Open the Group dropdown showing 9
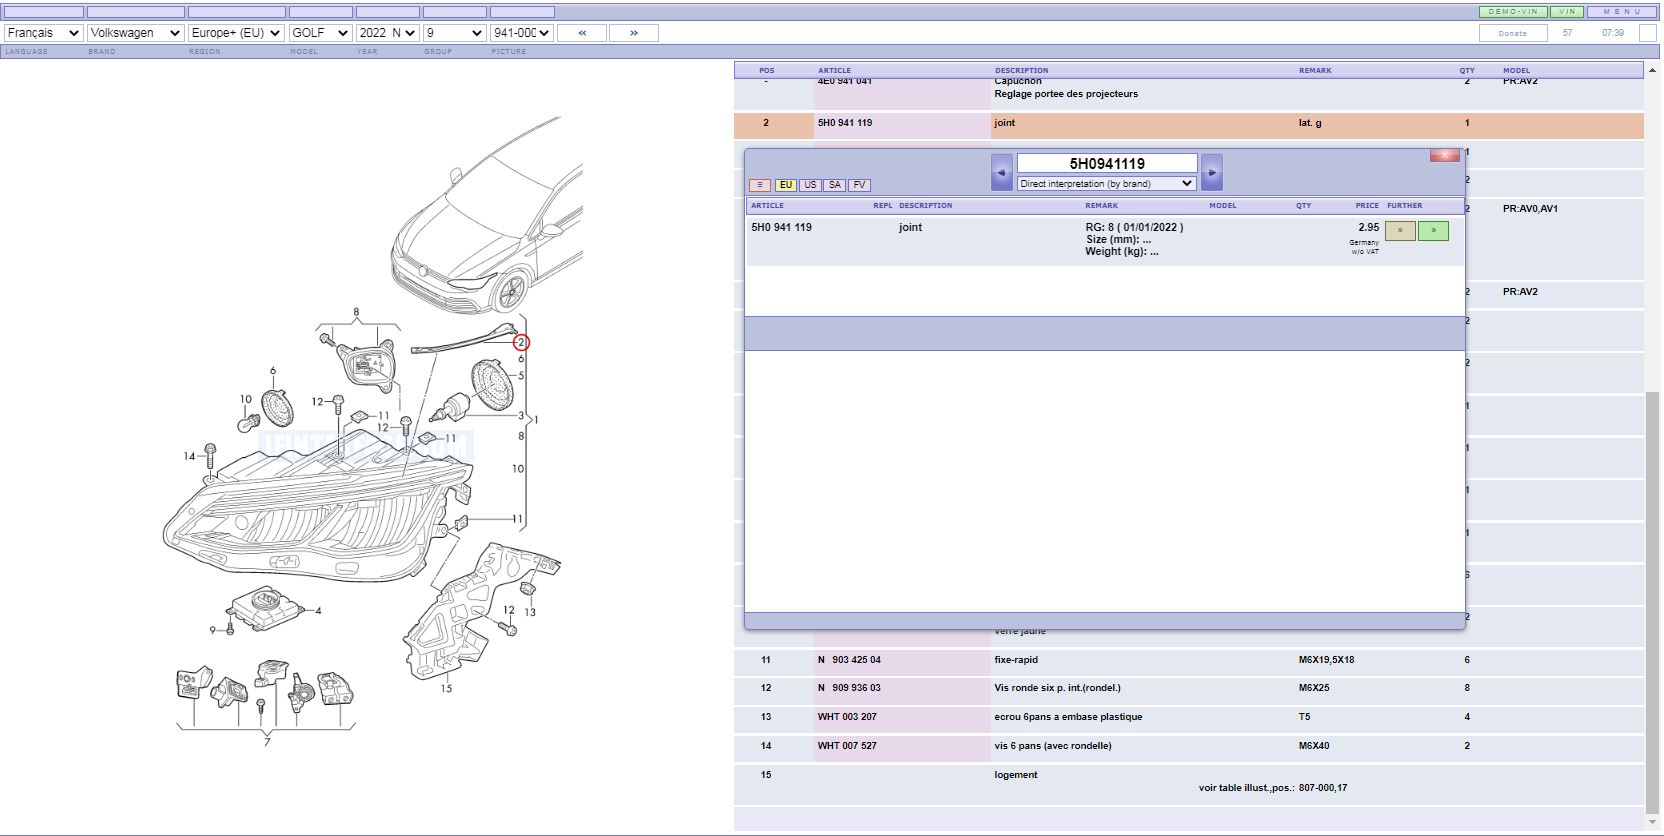 point(454,33)
